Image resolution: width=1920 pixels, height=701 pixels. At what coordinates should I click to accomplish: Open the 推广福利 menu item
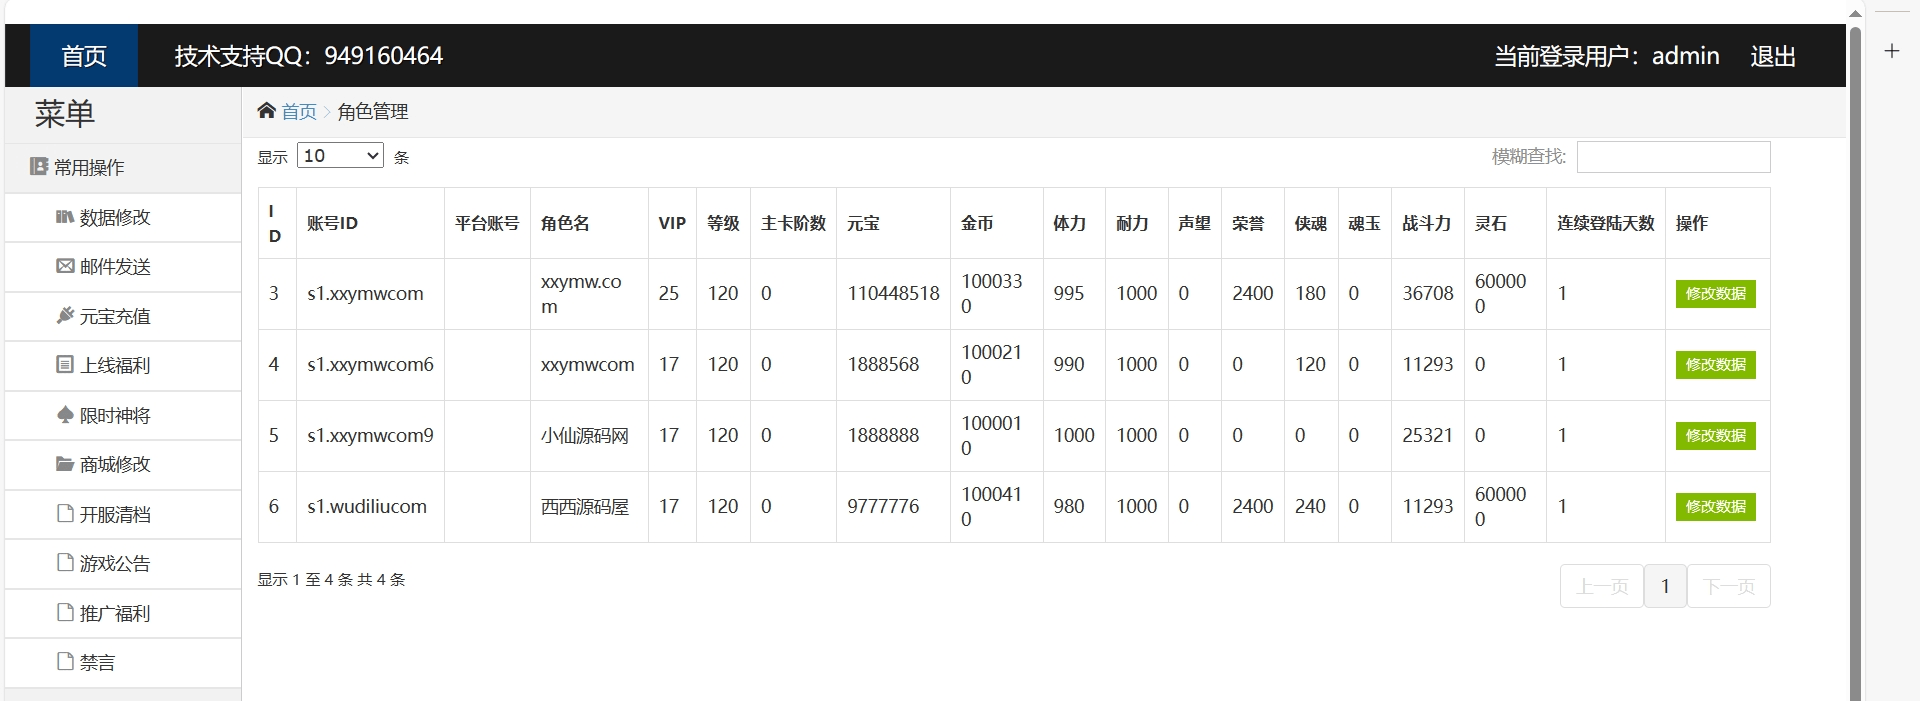123,613
